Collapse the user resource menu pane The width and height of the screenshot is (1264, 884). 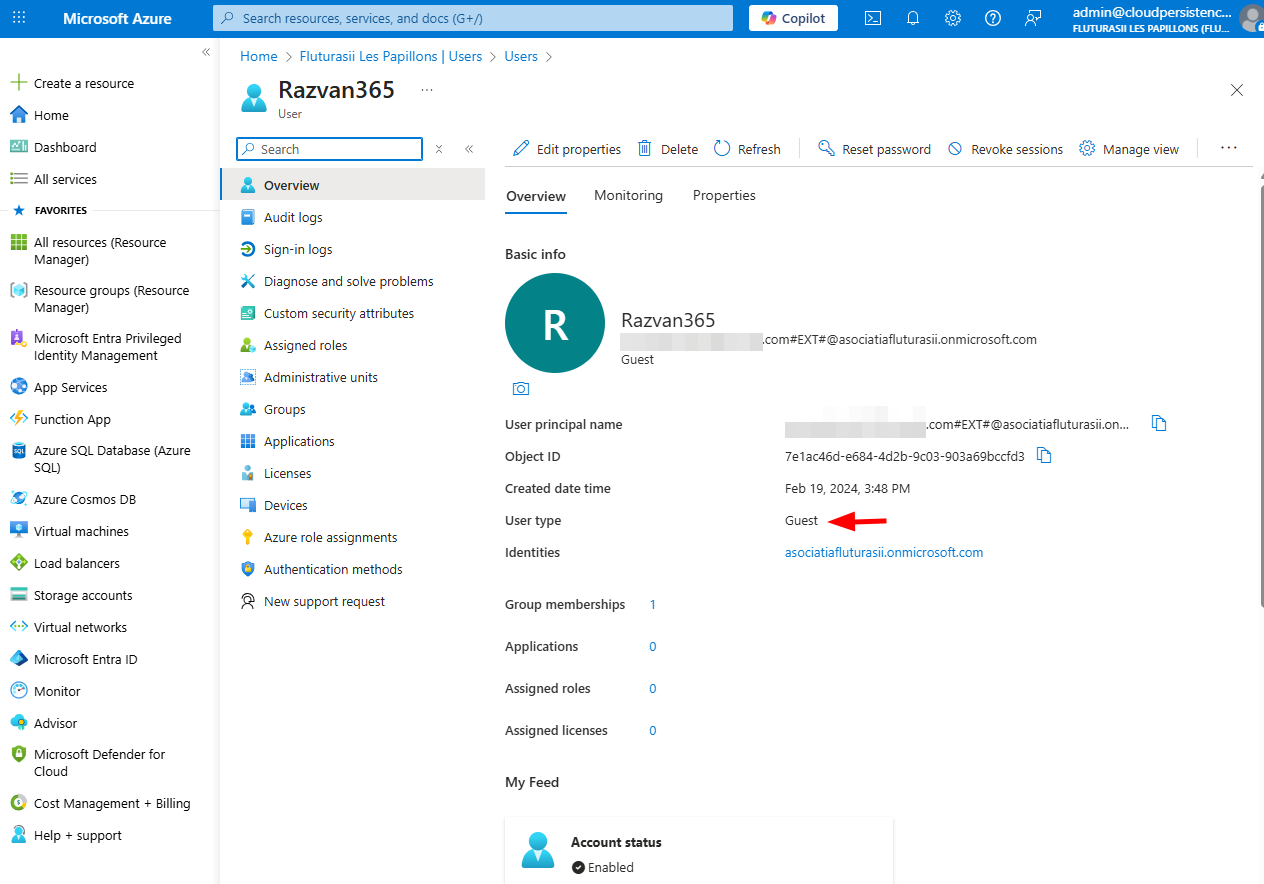click(x=469, y=149)
